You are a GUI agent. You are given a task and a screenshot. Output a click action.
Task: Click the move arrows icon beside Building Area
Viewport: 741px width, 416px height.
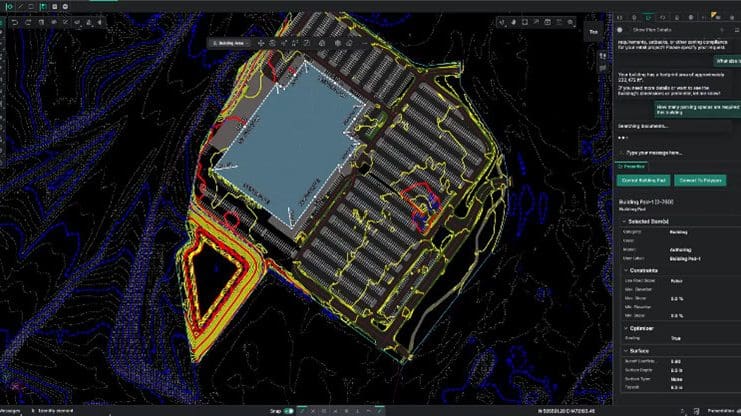261,43
